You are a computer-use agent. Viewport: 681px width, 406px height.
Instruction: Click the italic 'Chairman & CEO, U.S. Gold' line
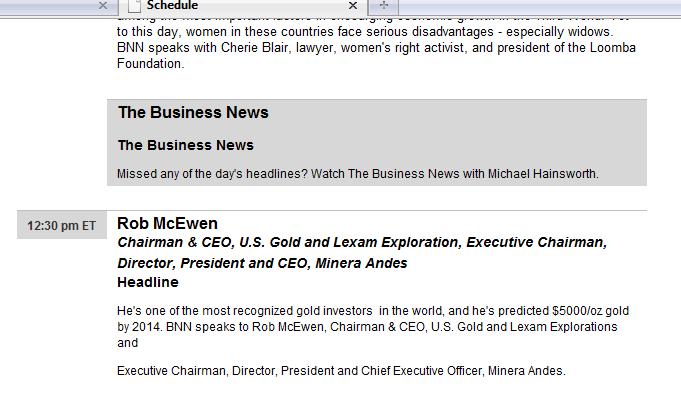(x=362, y=243)
